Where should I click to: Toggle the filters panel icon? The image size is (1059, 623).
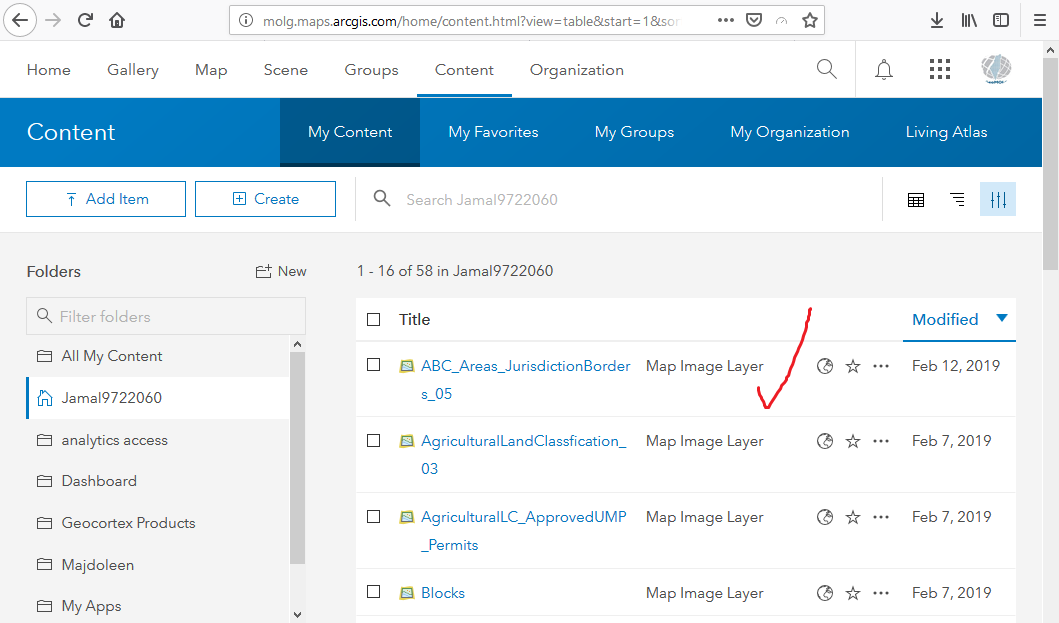[x=998, y=199]
